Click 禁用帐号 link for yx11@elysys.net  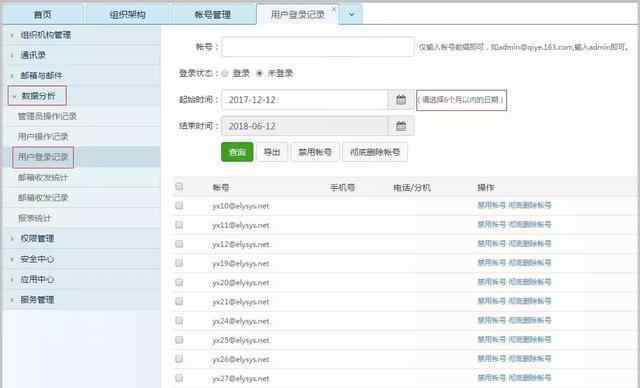[491, 224]
